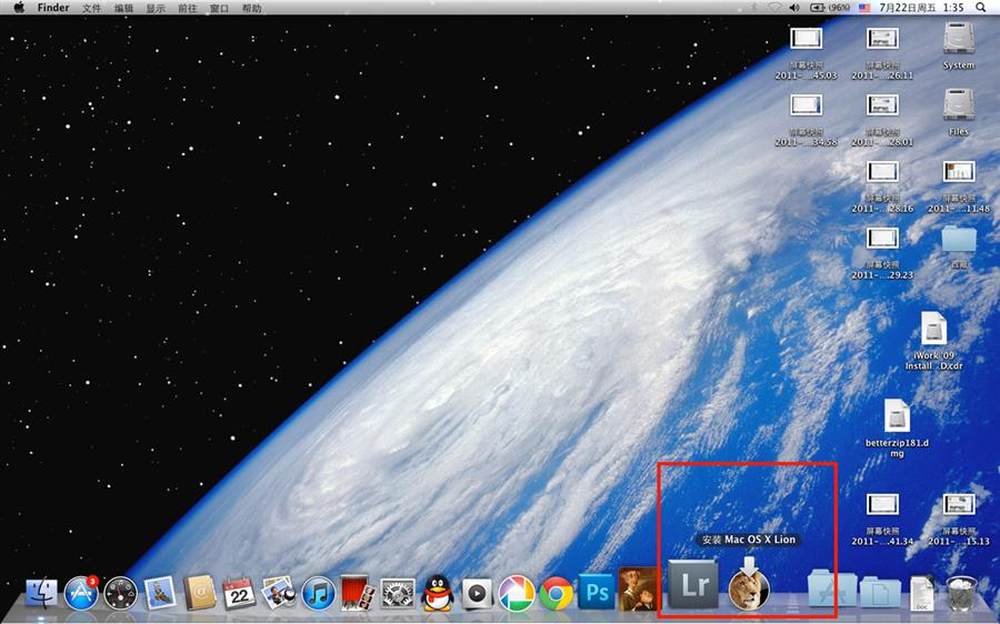Open the Finder application menu
This screenshot has height=624, width=1000.
coord(53,8)
